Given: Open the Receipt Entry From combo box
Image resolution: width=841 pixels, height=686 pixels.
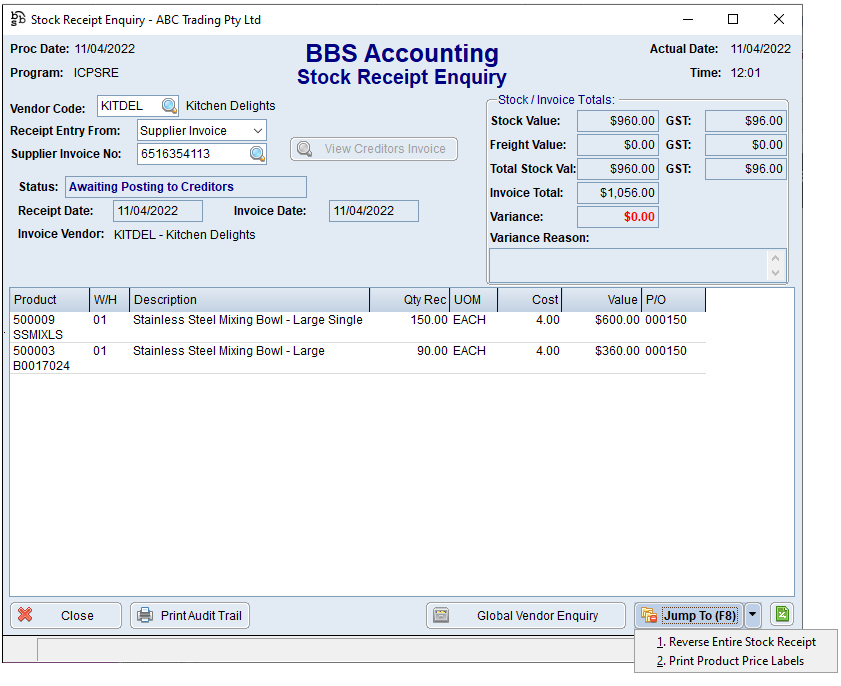Looking at the screenshot, I should (x=257, y=129).
